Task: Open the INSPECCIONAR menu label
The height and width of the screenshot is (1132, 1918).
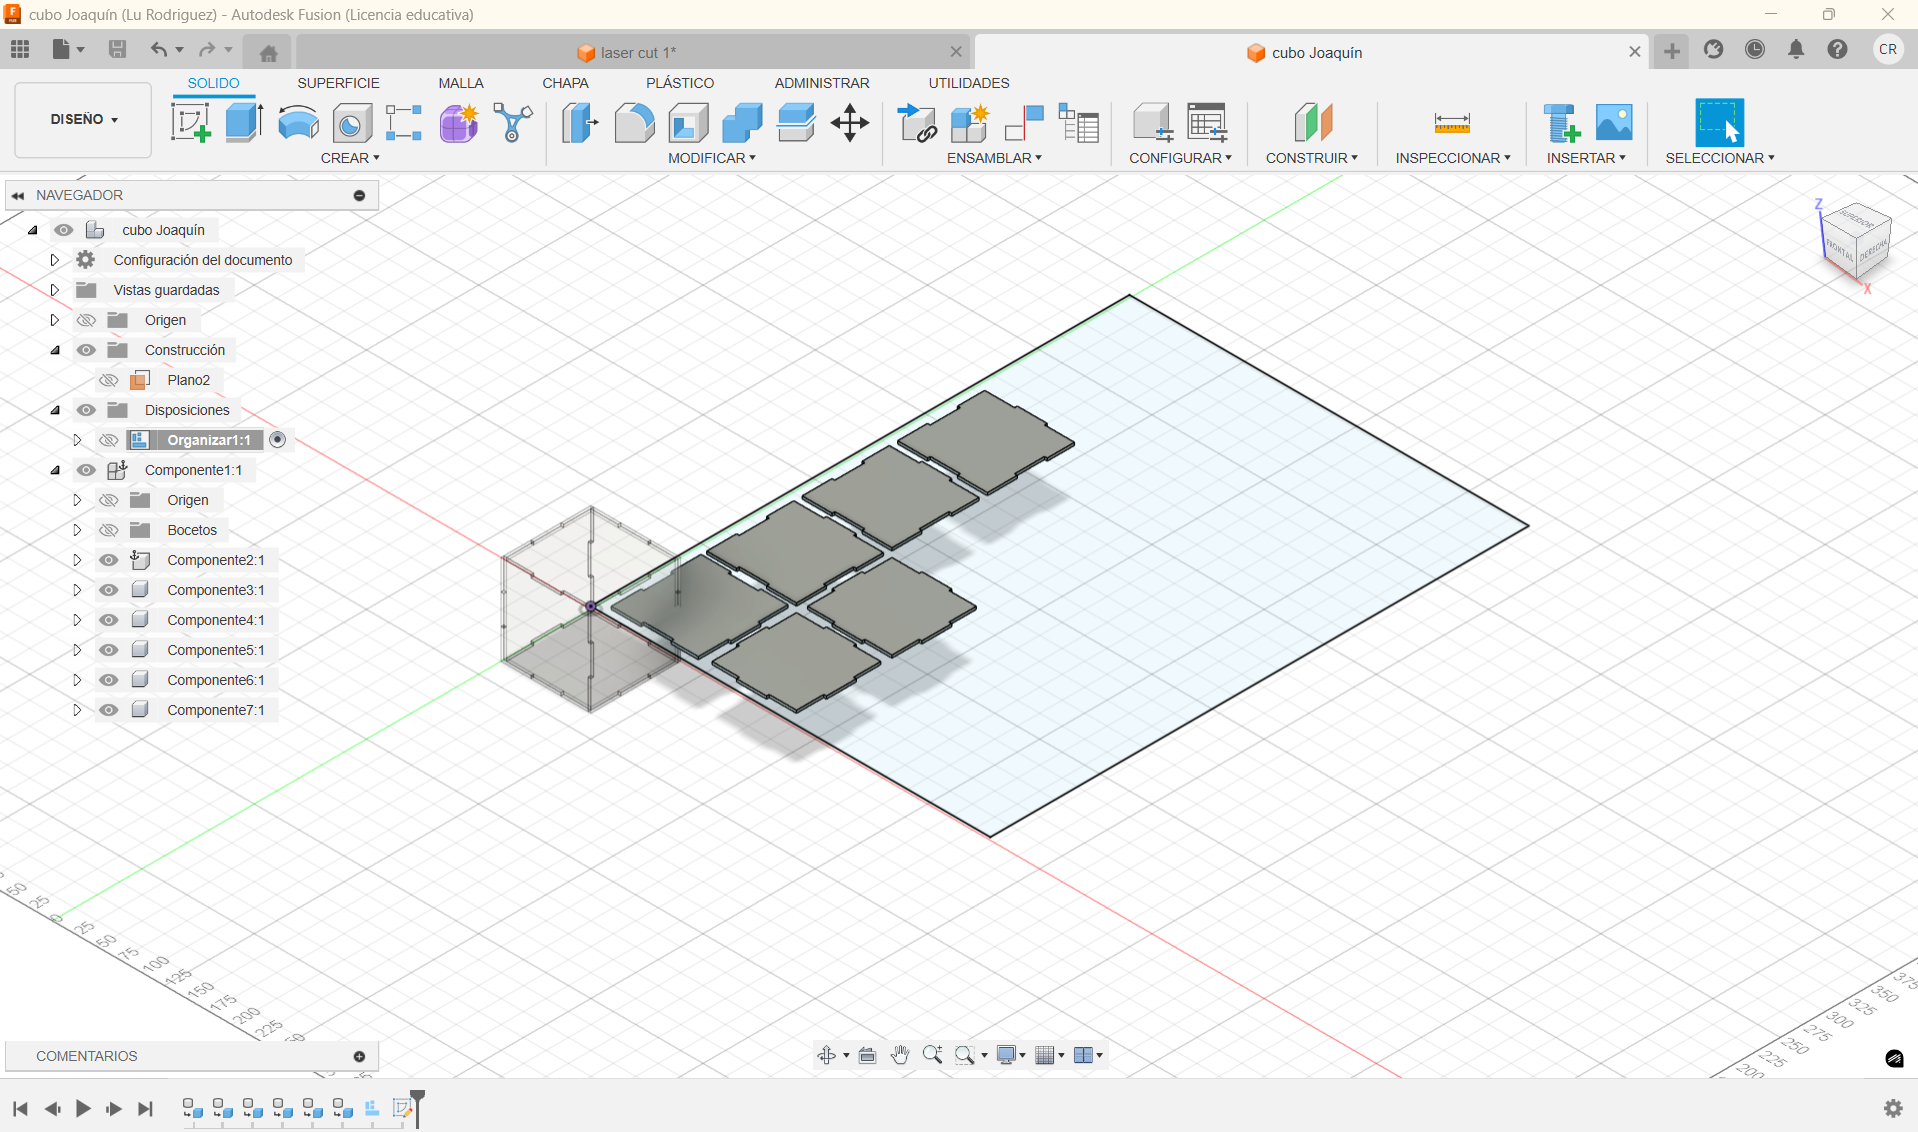Action: pos(1452,158)
